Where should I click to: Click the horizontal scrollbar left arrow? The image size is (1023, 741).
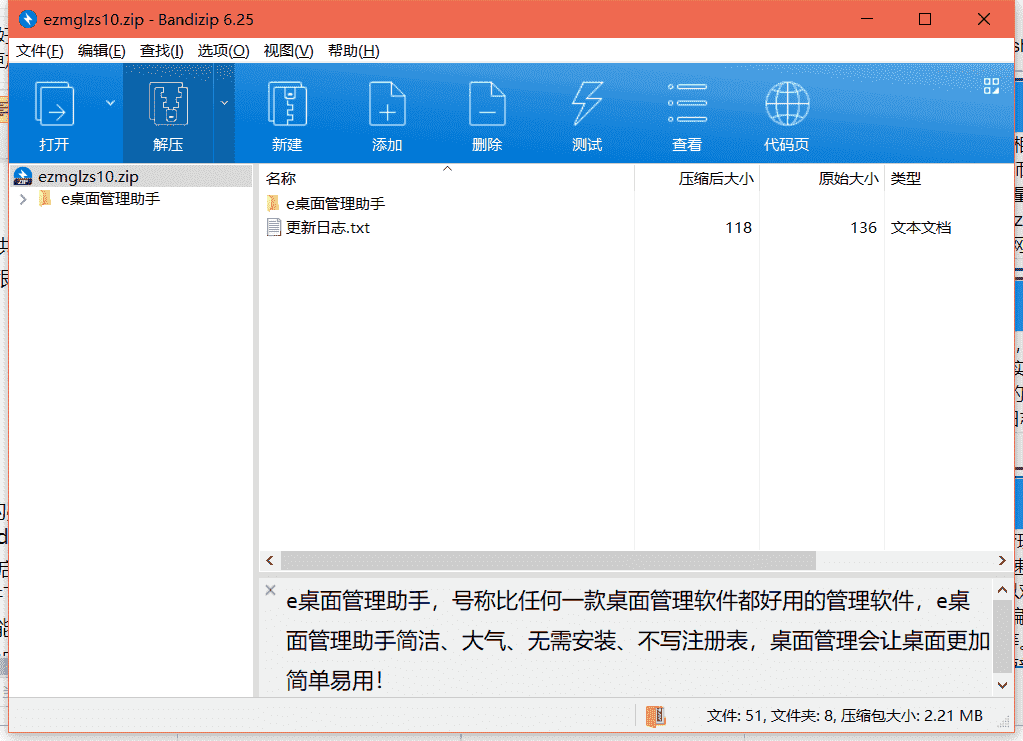point(270,560)
